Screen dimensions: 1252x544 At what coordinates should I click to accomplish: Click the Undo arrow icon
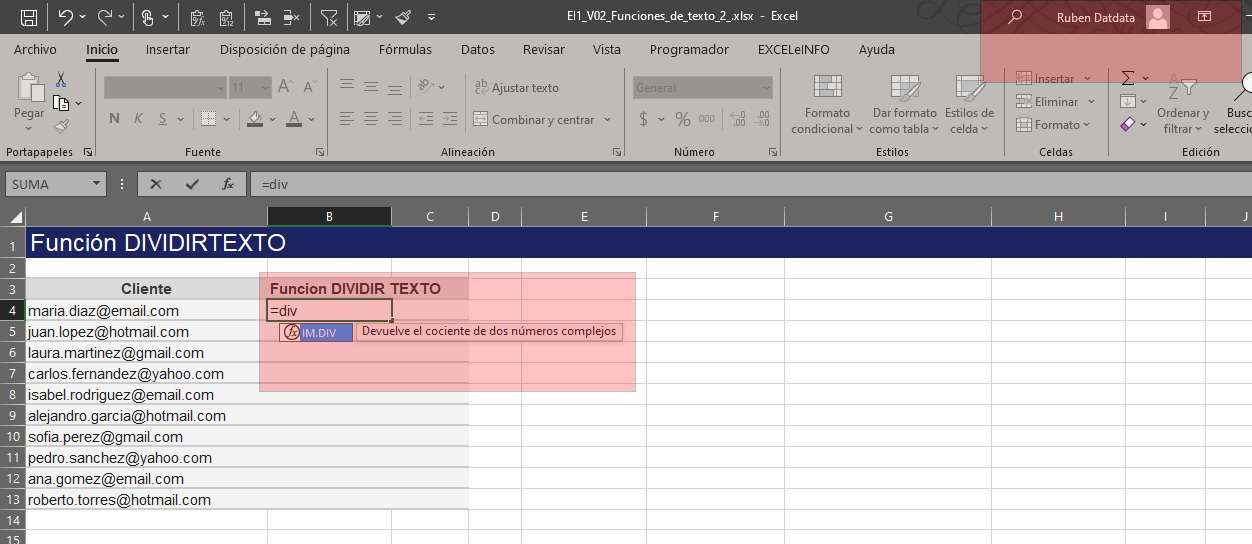65,17
